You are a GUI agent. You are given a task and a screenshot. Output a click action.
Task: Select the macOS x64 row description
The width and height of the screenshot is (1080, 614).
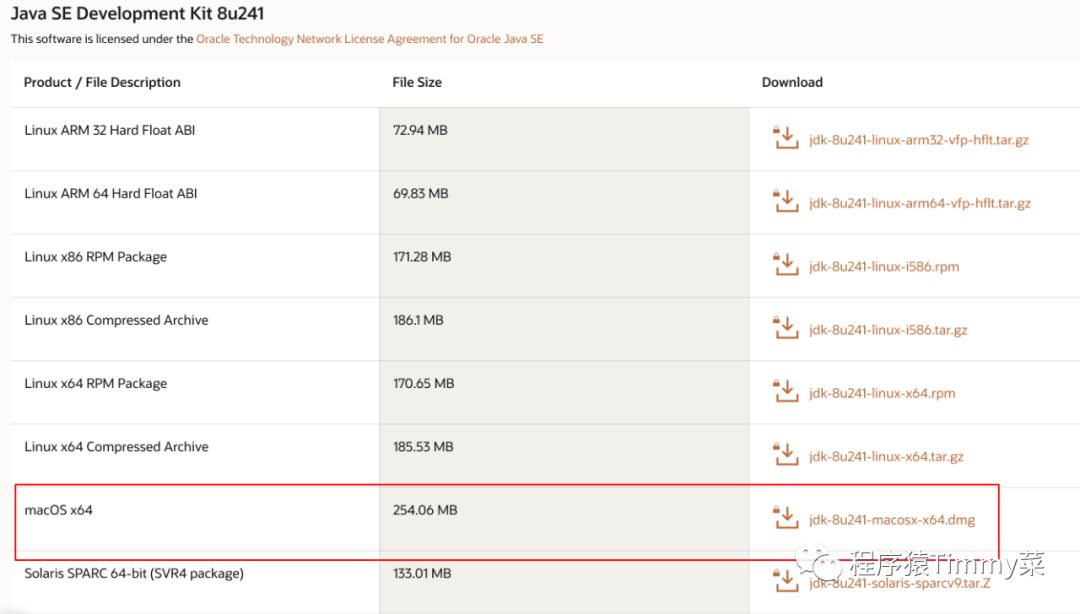(59, 510)
